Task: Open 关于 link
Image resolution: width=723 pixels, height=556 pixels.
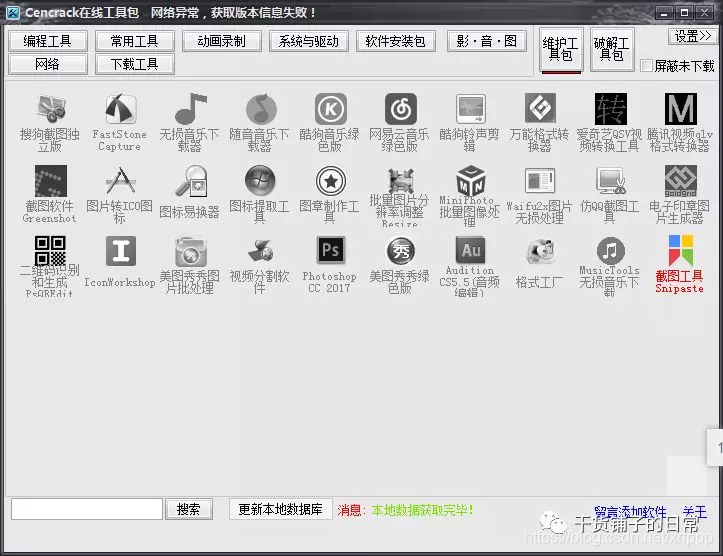Action: pyautogui.click(x=694, y=512)
